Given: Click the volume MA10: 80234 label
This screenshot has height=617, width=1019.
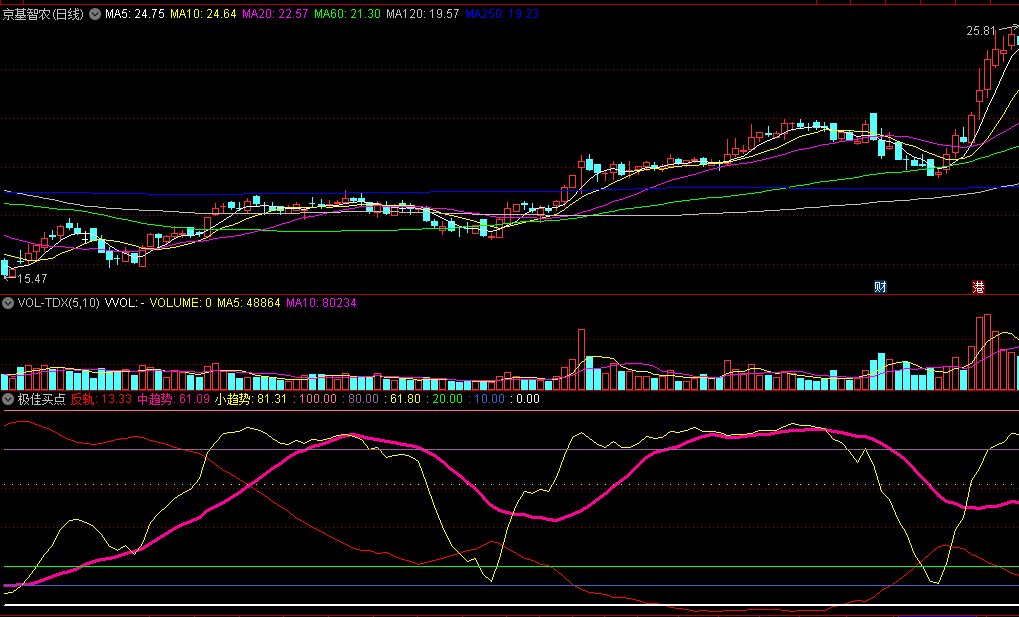Looking at the screenshot, I should (x=321, y=303).
